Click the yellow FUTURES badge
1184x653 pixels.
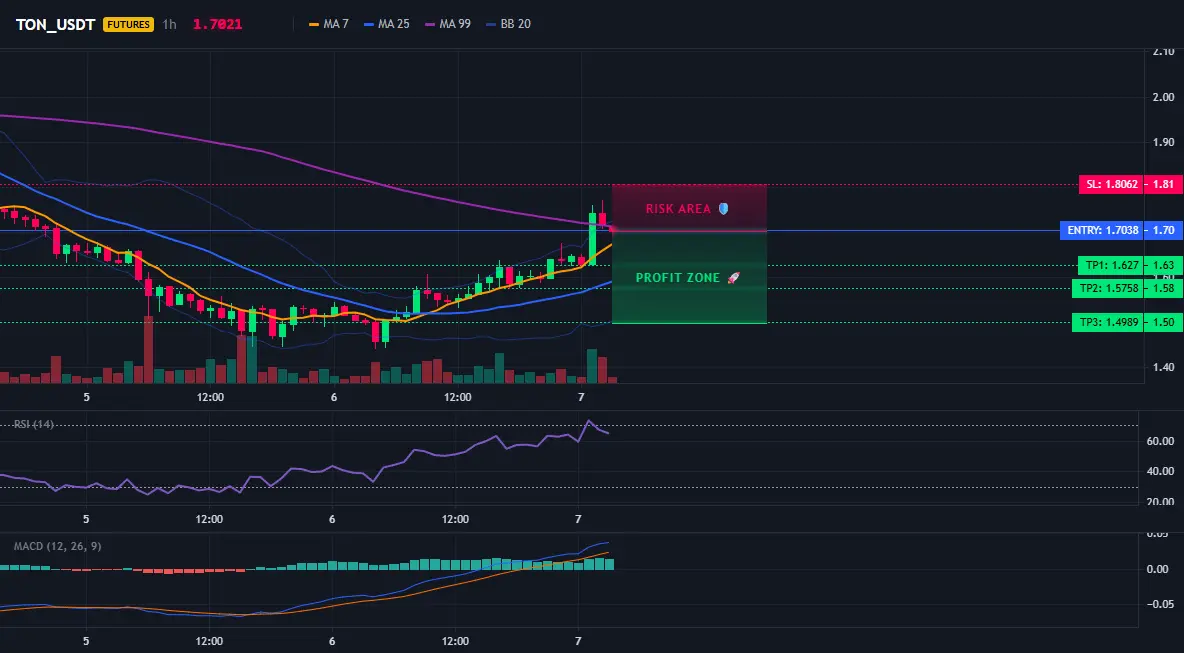(128, 24)
